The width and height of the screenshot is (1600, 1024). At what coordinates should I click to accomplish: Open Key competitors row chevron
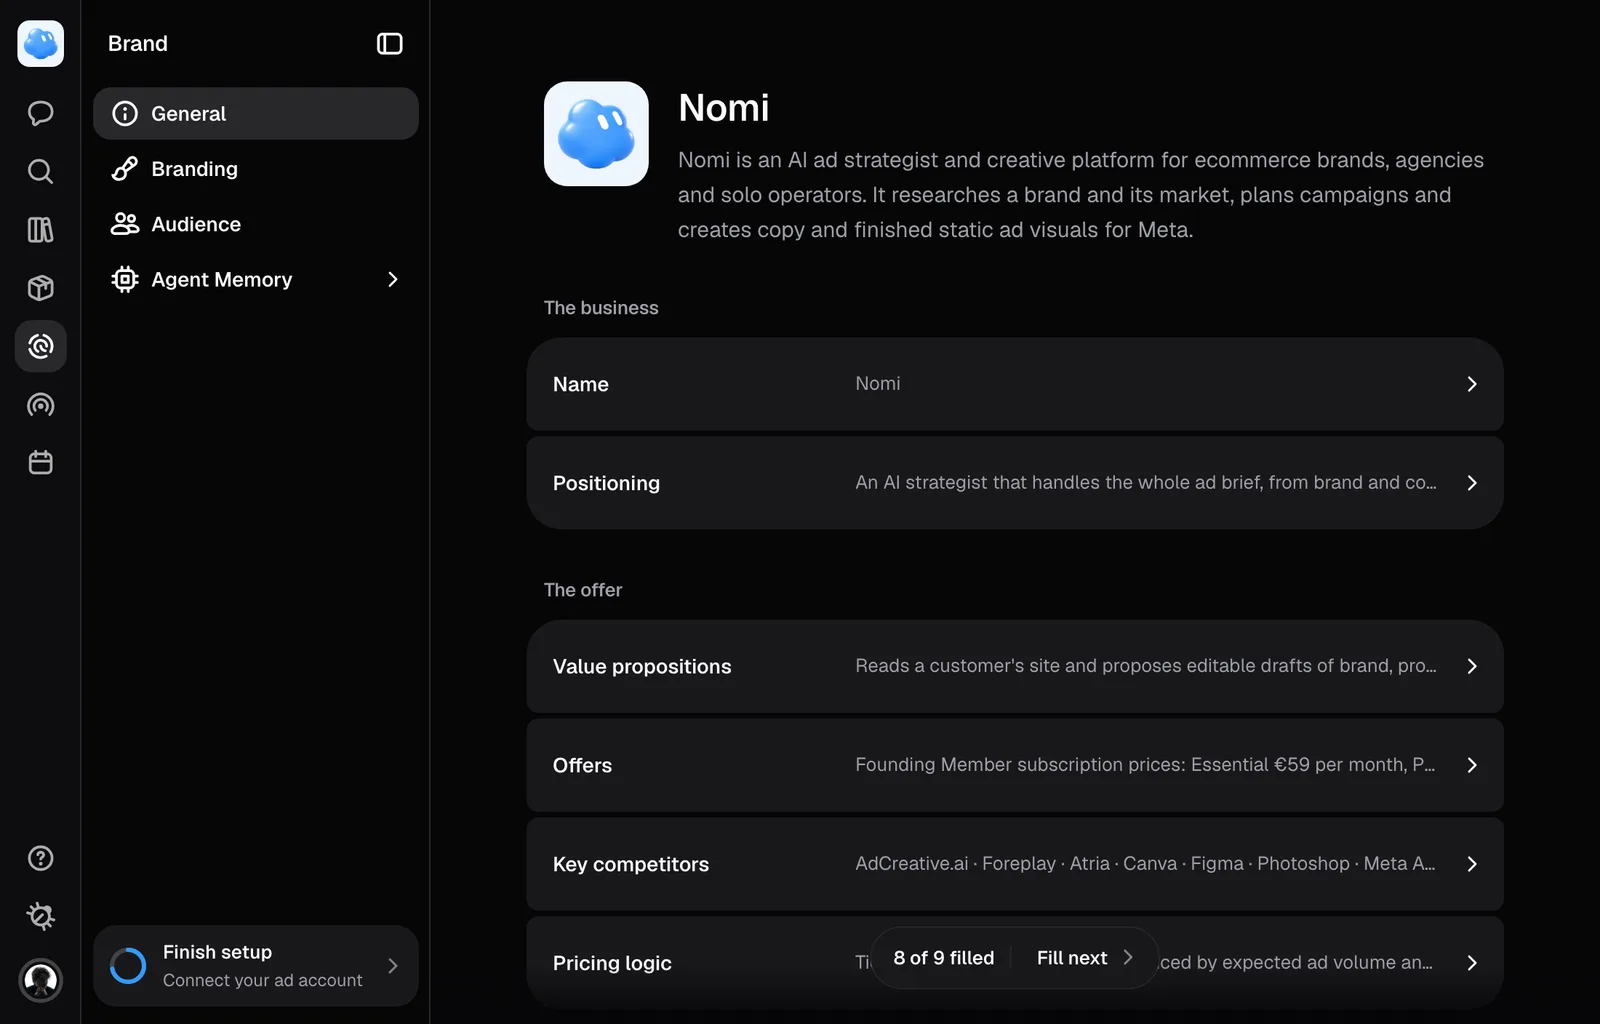[1472, 864]
